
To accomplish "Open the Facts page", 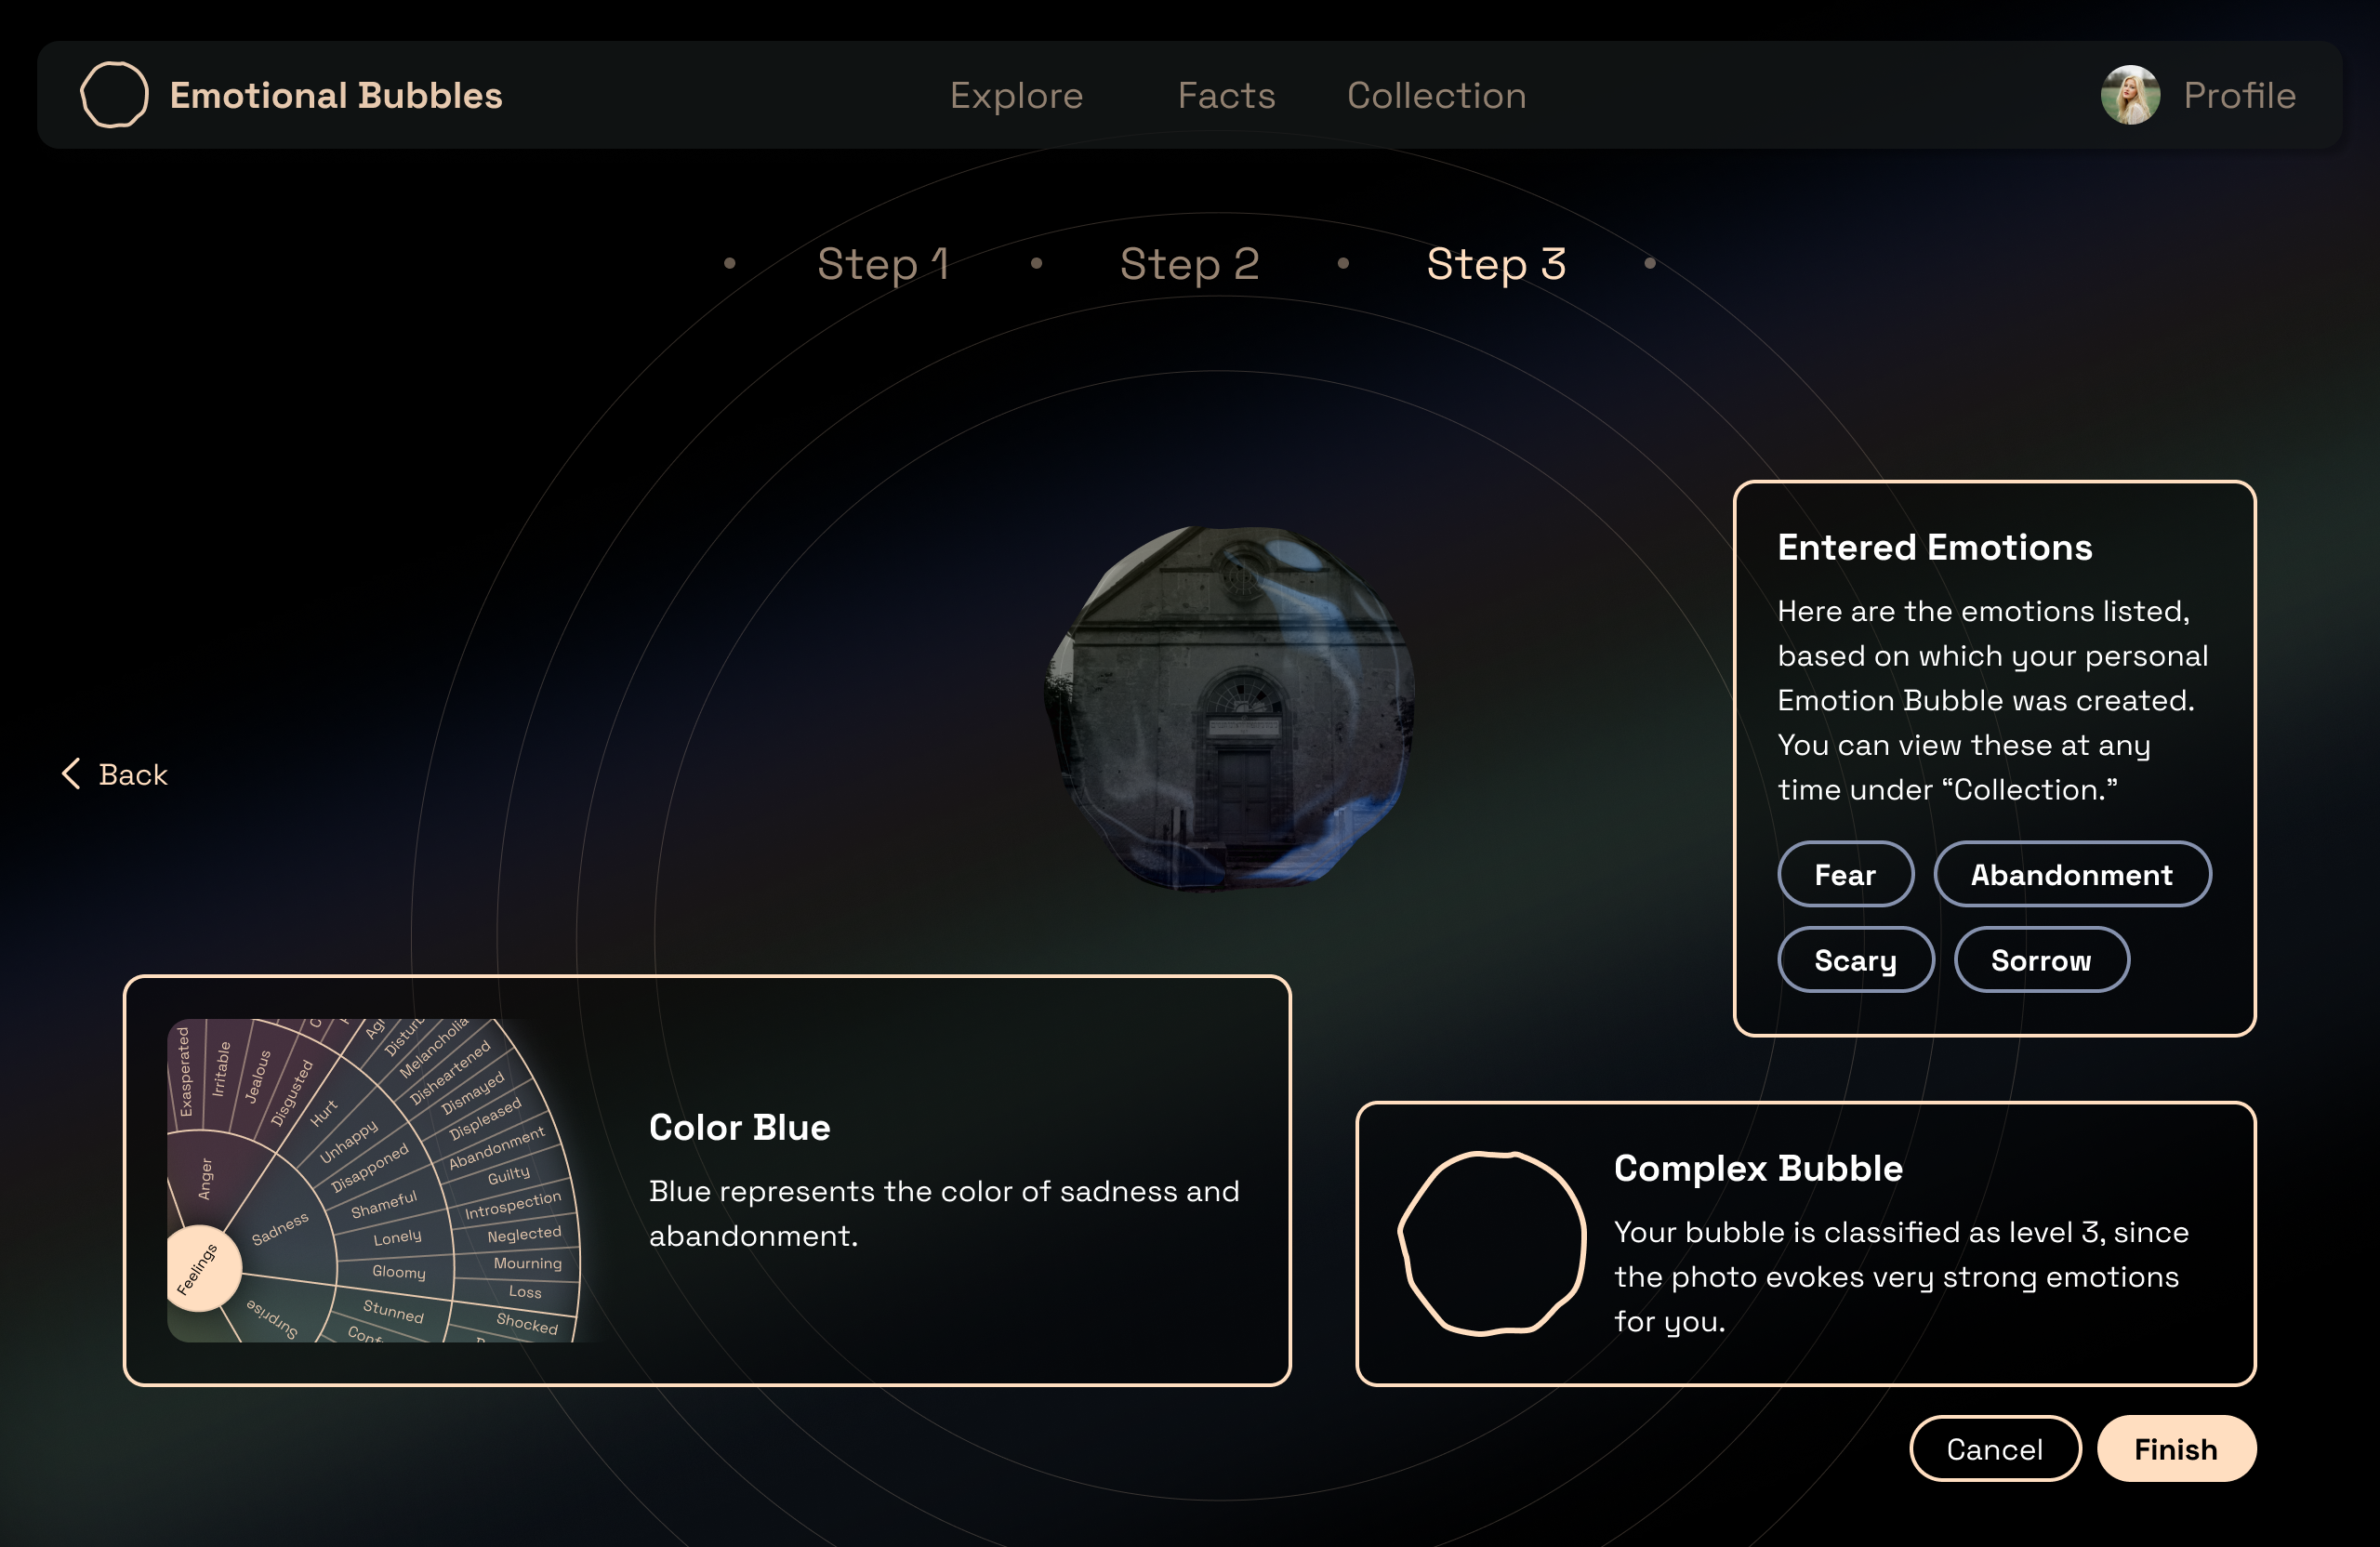I will click(1226, 95).
